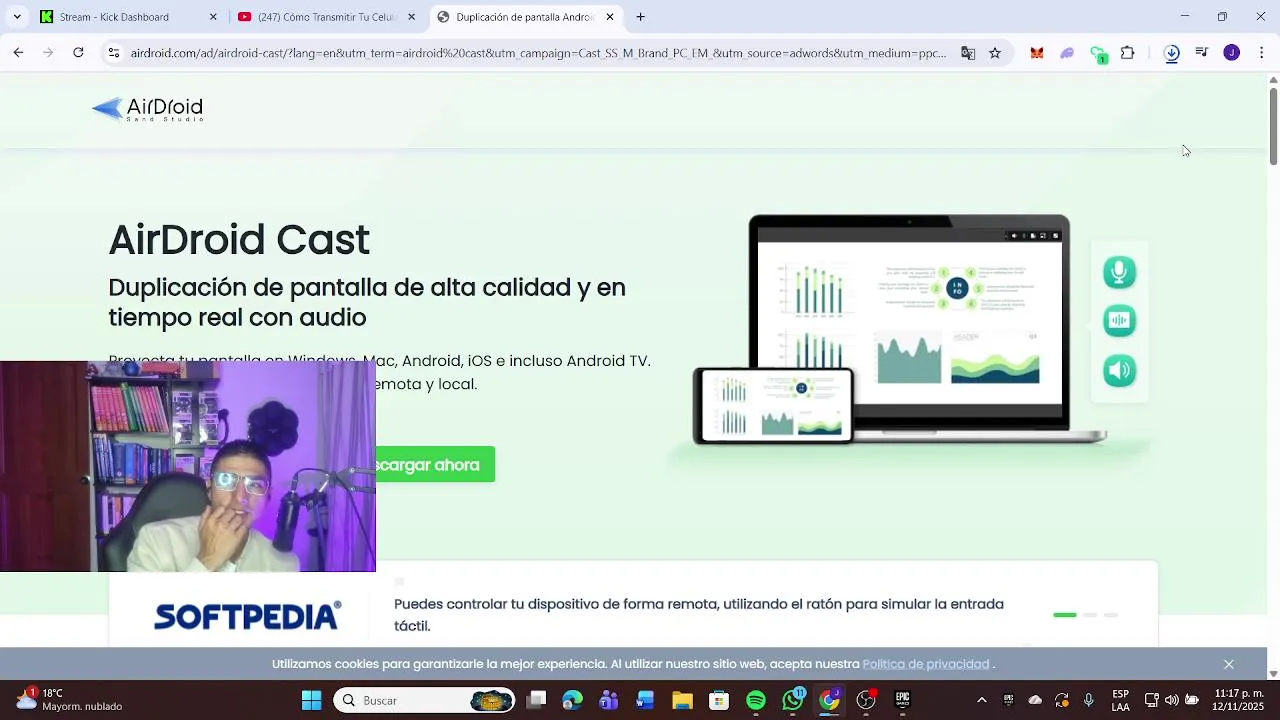This screenshot has width=1280, height=720.
Task: Open the volume tray icon
Action: (x=1171, y=700)
